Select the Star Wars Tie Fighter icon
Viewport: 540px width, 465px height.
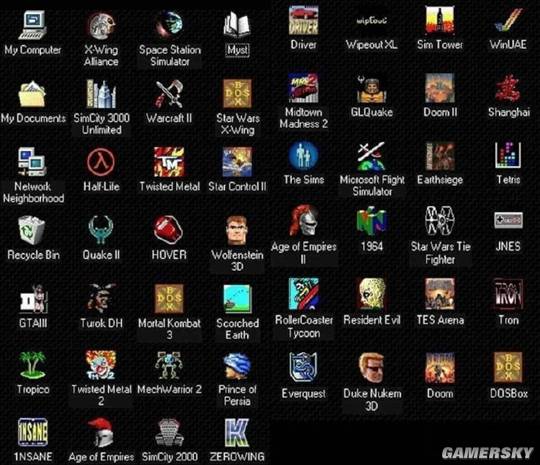(x=439, y=220)
